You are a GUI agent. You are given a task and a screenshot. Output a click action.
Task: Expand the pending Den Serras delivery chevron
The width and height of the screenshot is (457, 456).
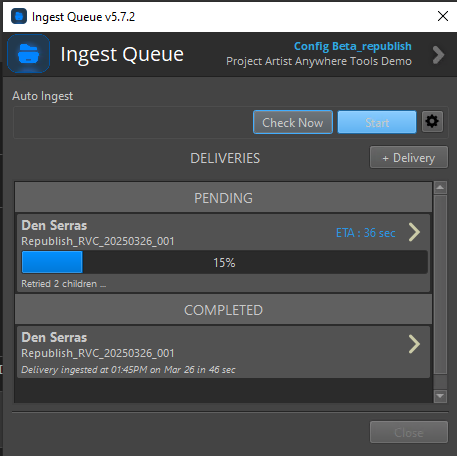click(414, 232)
